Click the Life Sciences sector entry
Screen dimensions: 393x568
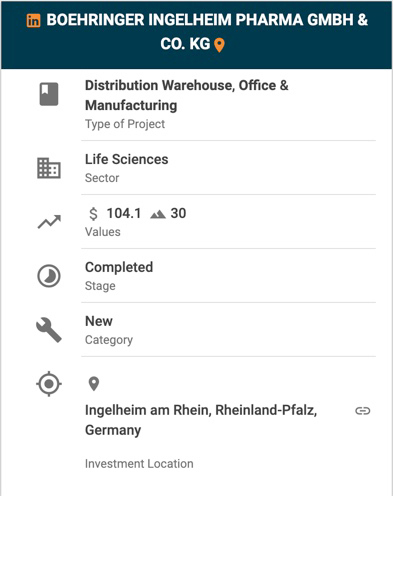[126, 159]
